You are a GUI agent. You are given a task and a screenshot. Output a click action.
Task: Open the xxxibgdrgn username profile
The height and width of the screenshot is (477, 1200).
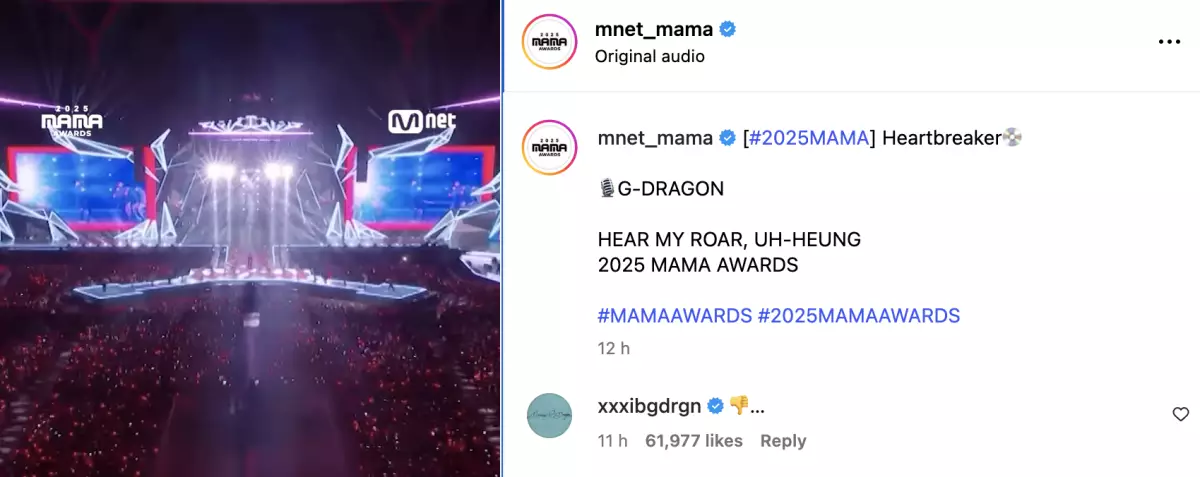point(650,405)
